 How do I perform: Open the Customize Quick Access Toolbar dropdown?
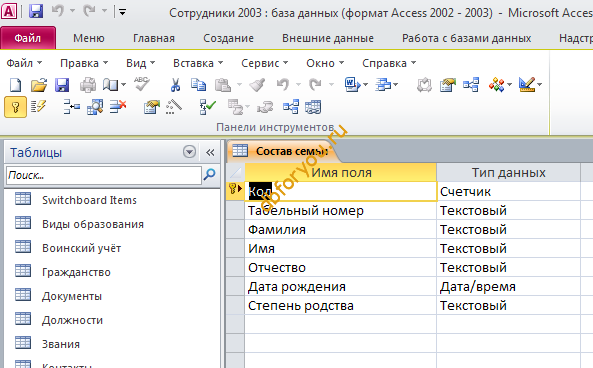coord(123,12)
